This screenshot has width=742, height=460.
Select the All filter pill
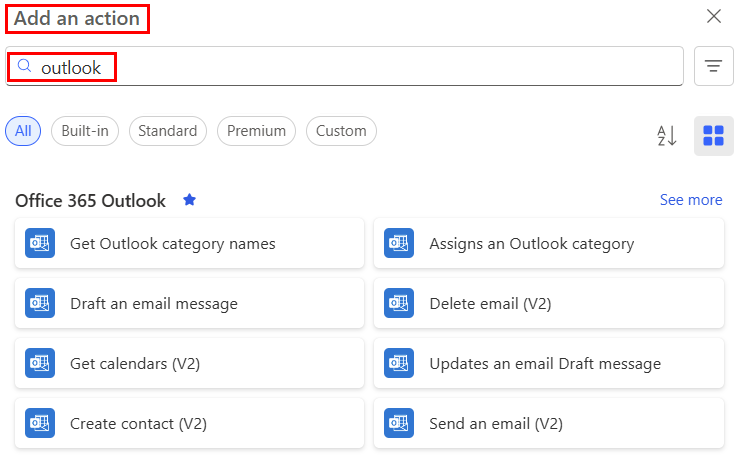coord(23,130)
